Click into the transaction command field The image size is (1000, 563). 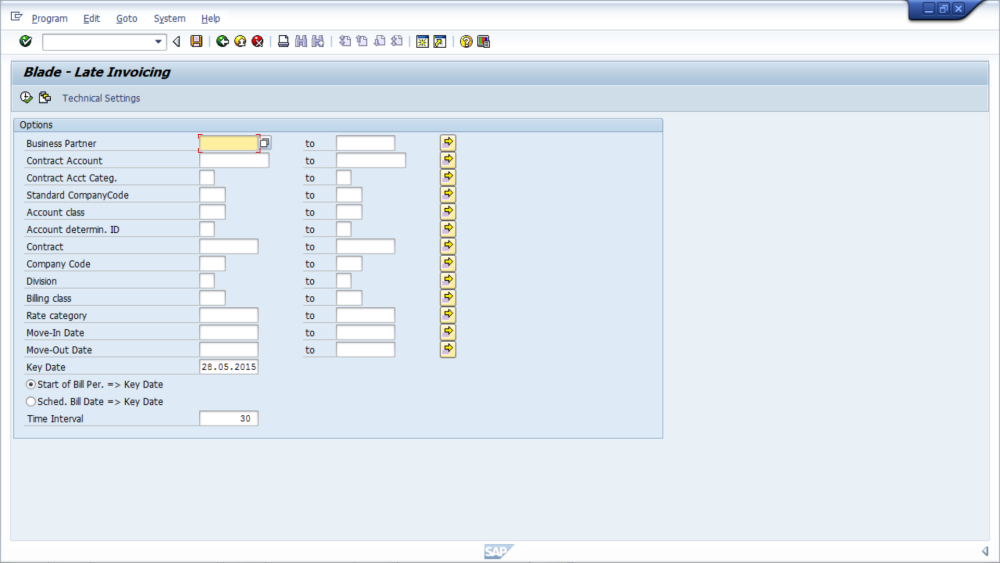click(98, 42)
